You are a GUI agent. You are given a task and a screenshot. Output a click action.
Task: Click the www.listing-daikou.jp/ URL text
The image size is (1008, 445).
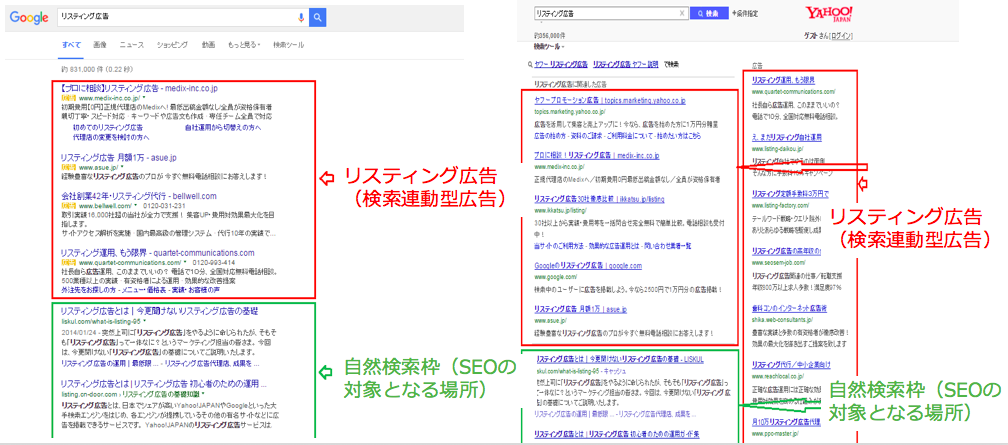777,149
